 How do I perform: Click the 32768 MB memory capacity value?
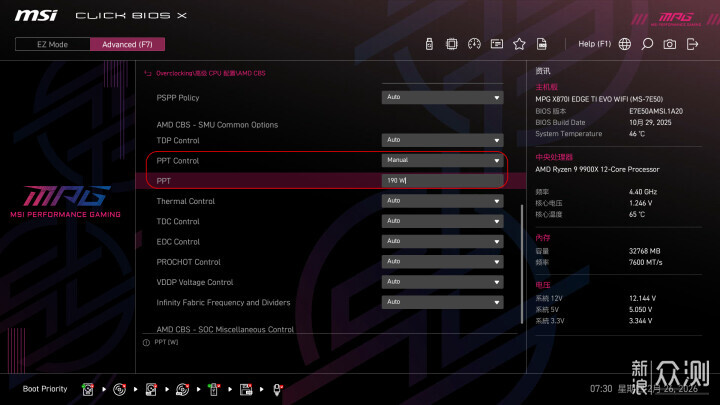tap(644, 251)
